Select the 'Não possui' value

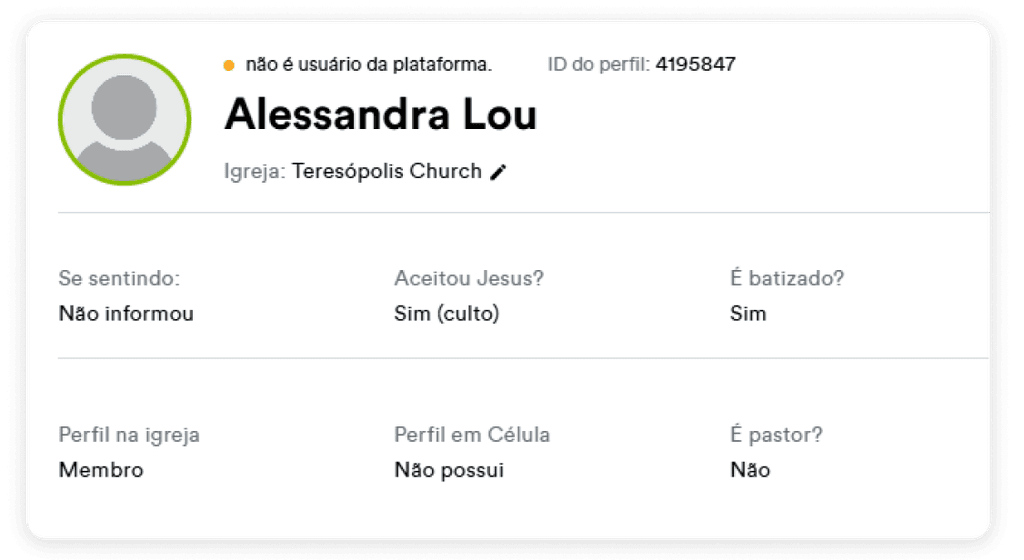pos(449,470)
